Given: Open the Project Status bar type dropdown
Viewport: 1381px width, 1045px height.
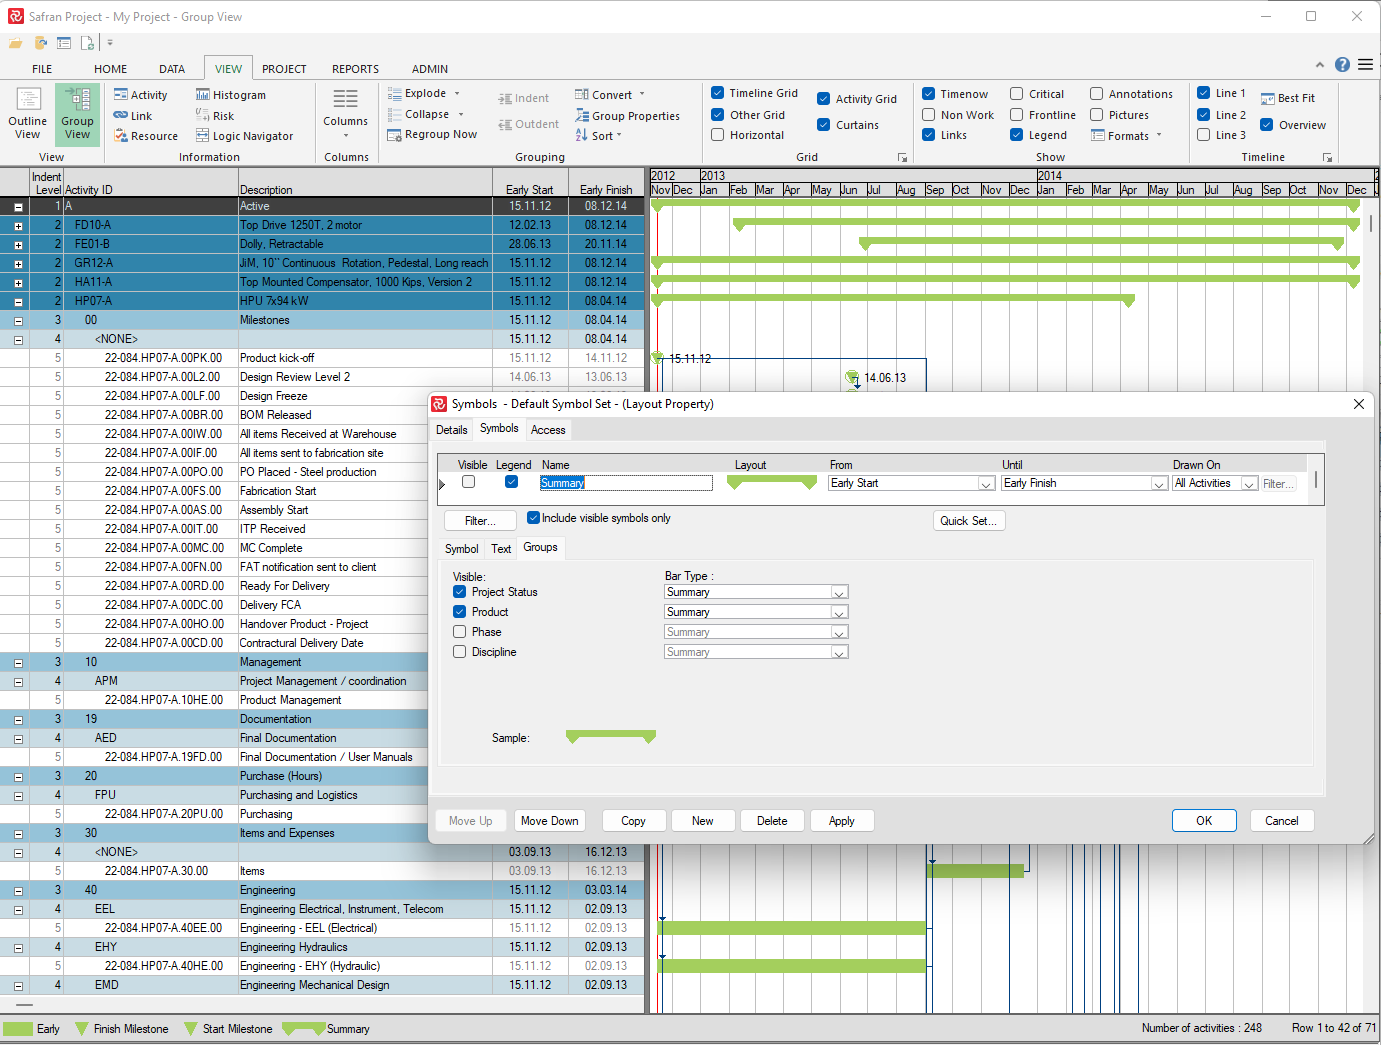Looking at the screenshot, I should click(x=840, y=592).
